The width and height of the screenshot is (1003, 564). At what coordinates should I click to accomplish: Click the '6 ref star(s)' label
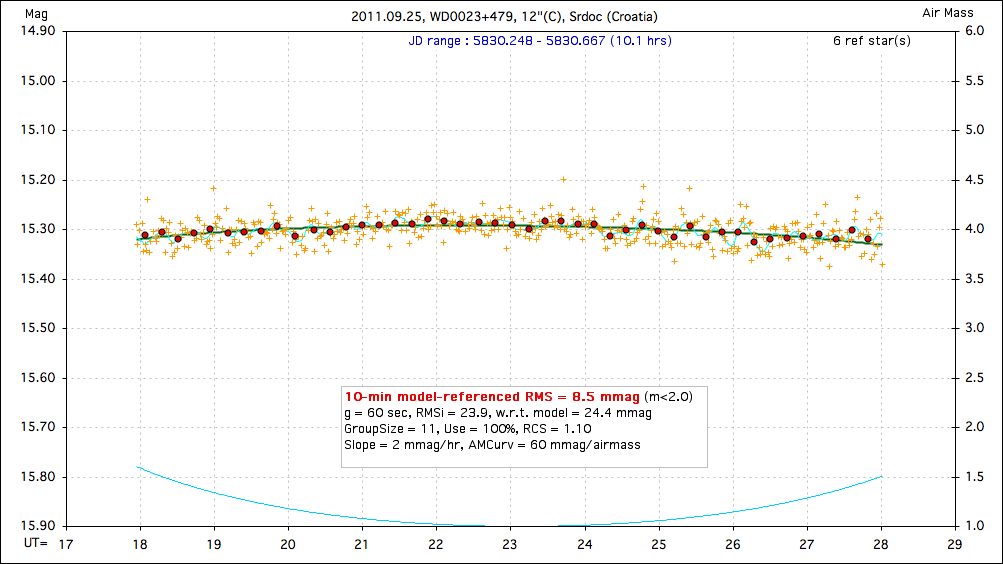[872, 41]
